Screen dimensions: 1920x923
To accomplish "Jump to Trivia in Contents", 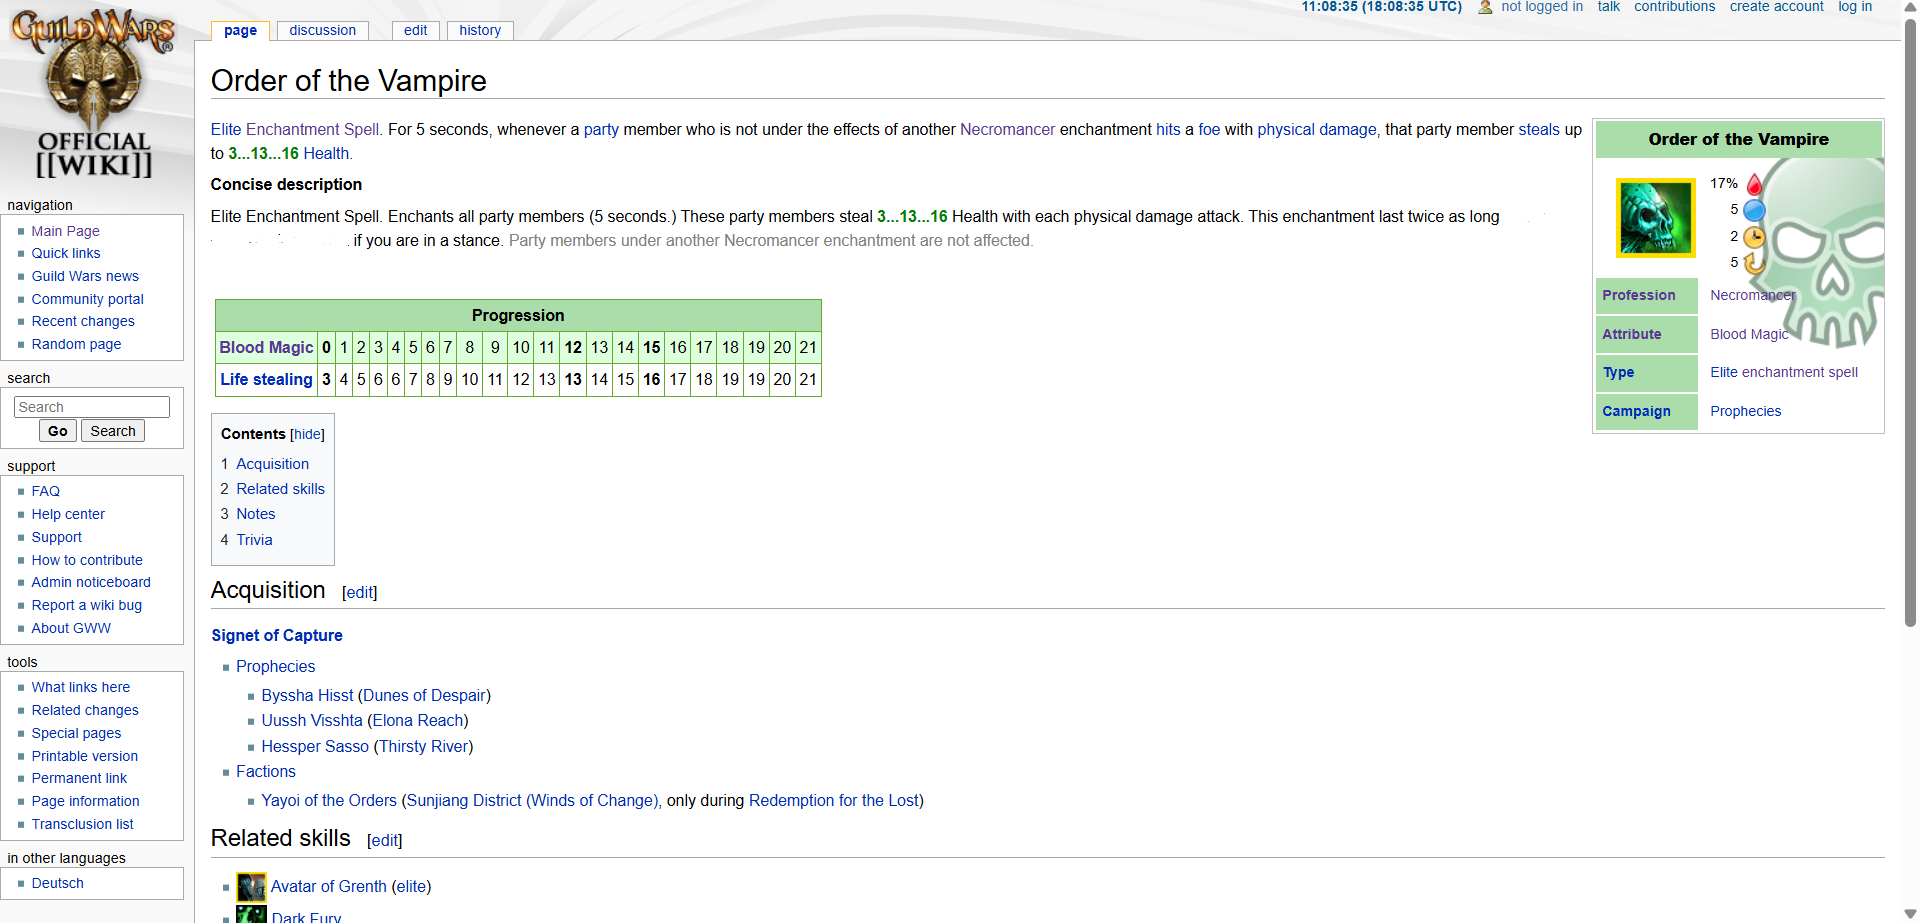I will click(254, 540).
